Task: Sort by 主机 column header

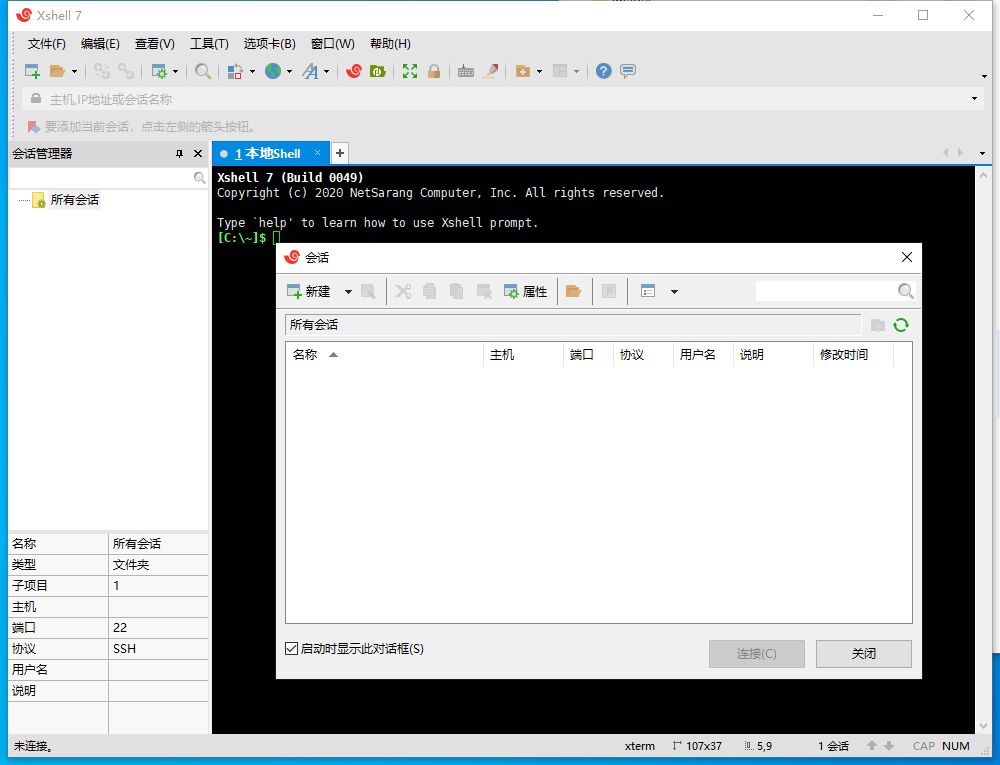Action: click(523, 354)
